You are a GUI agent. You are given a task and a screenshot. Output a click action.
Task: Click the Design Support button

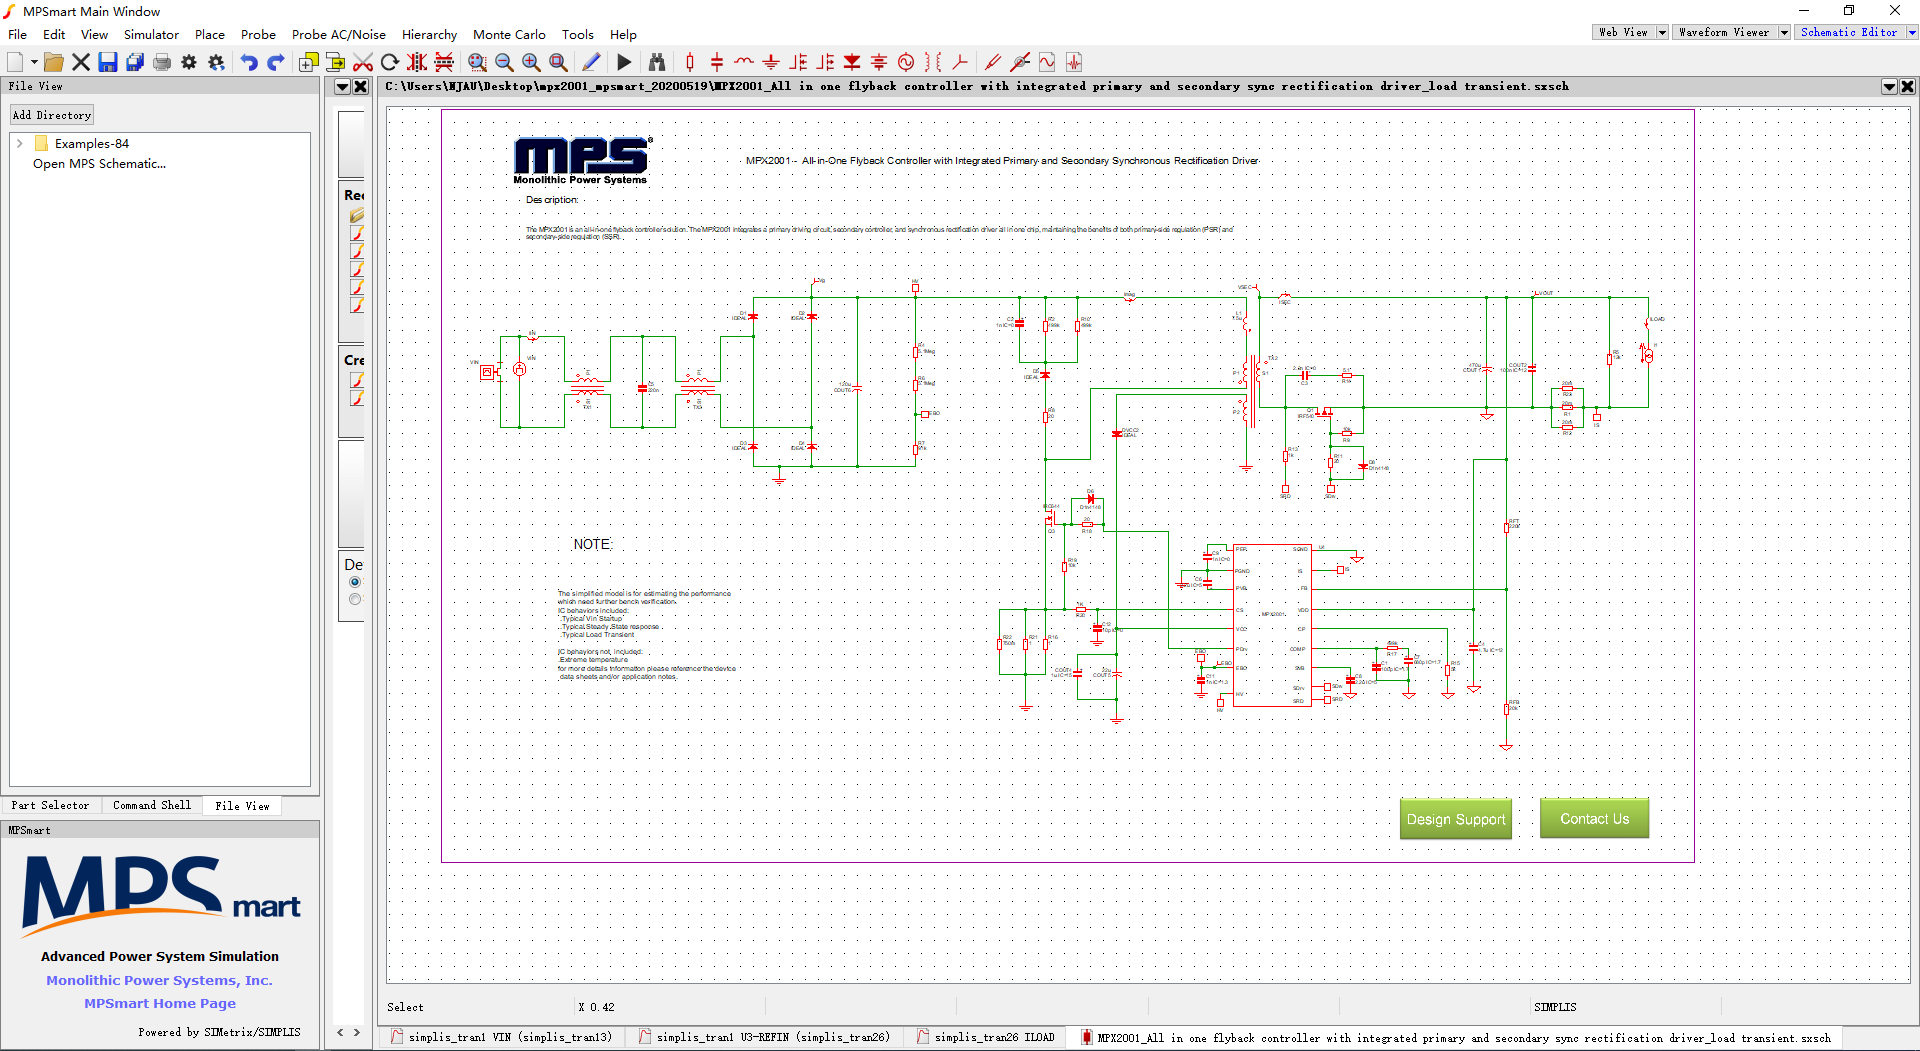pos(1455,819)
